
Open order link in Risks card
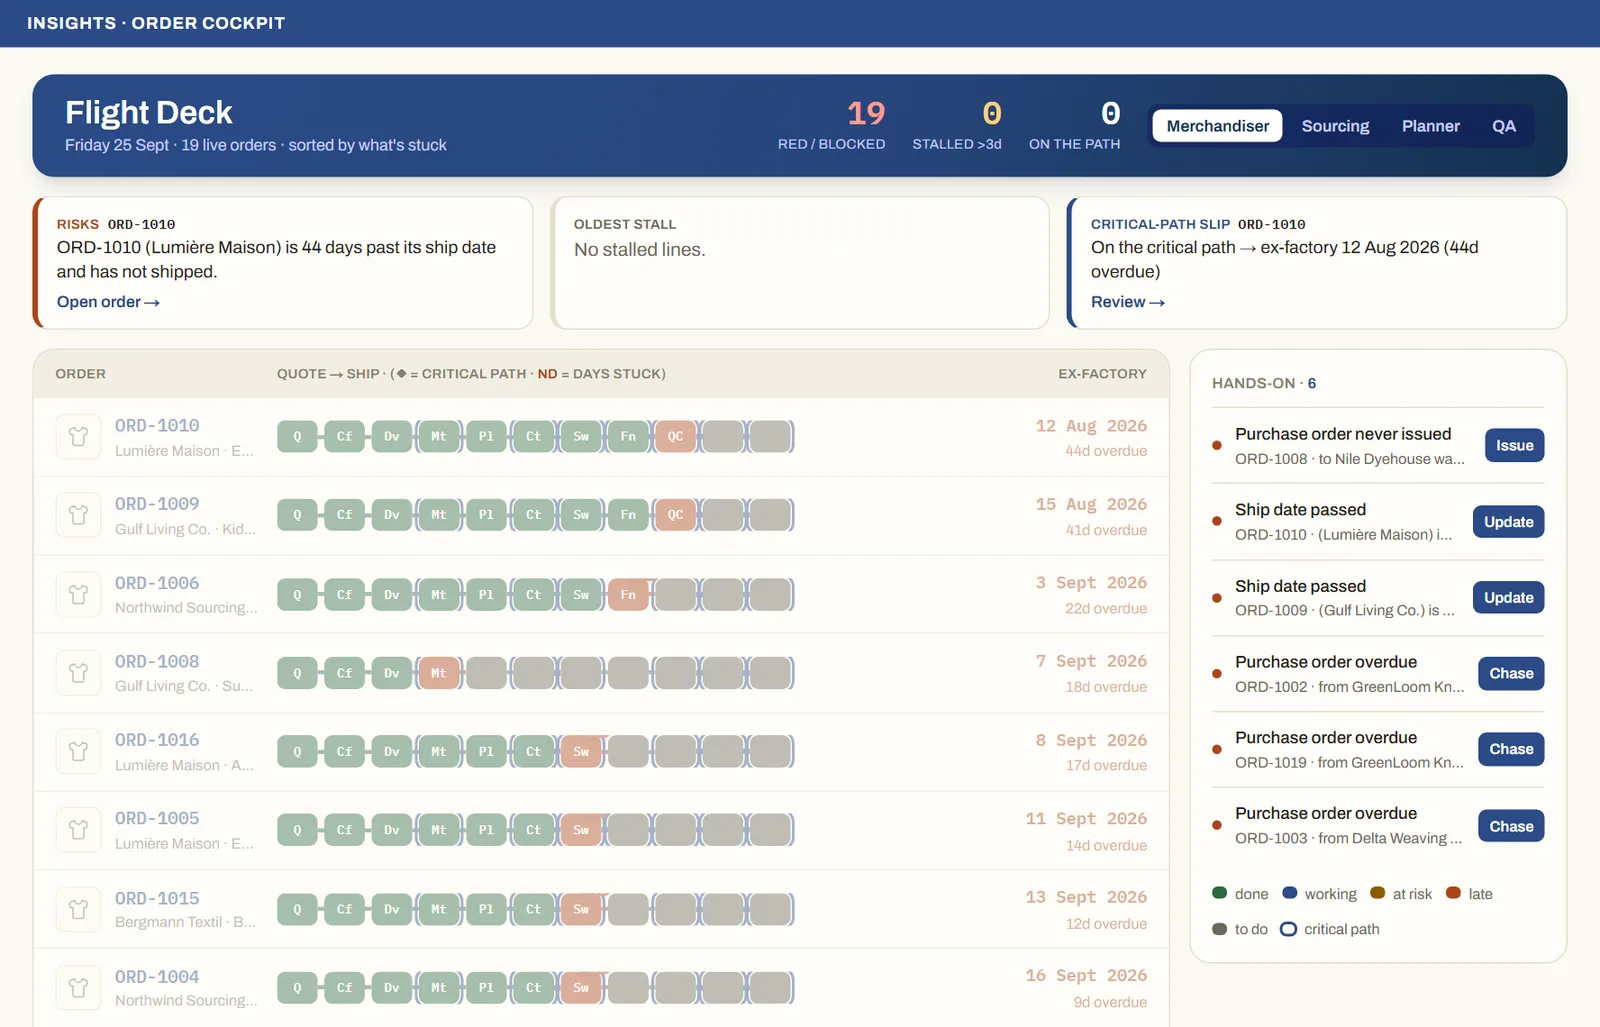(x=108, y=302)
